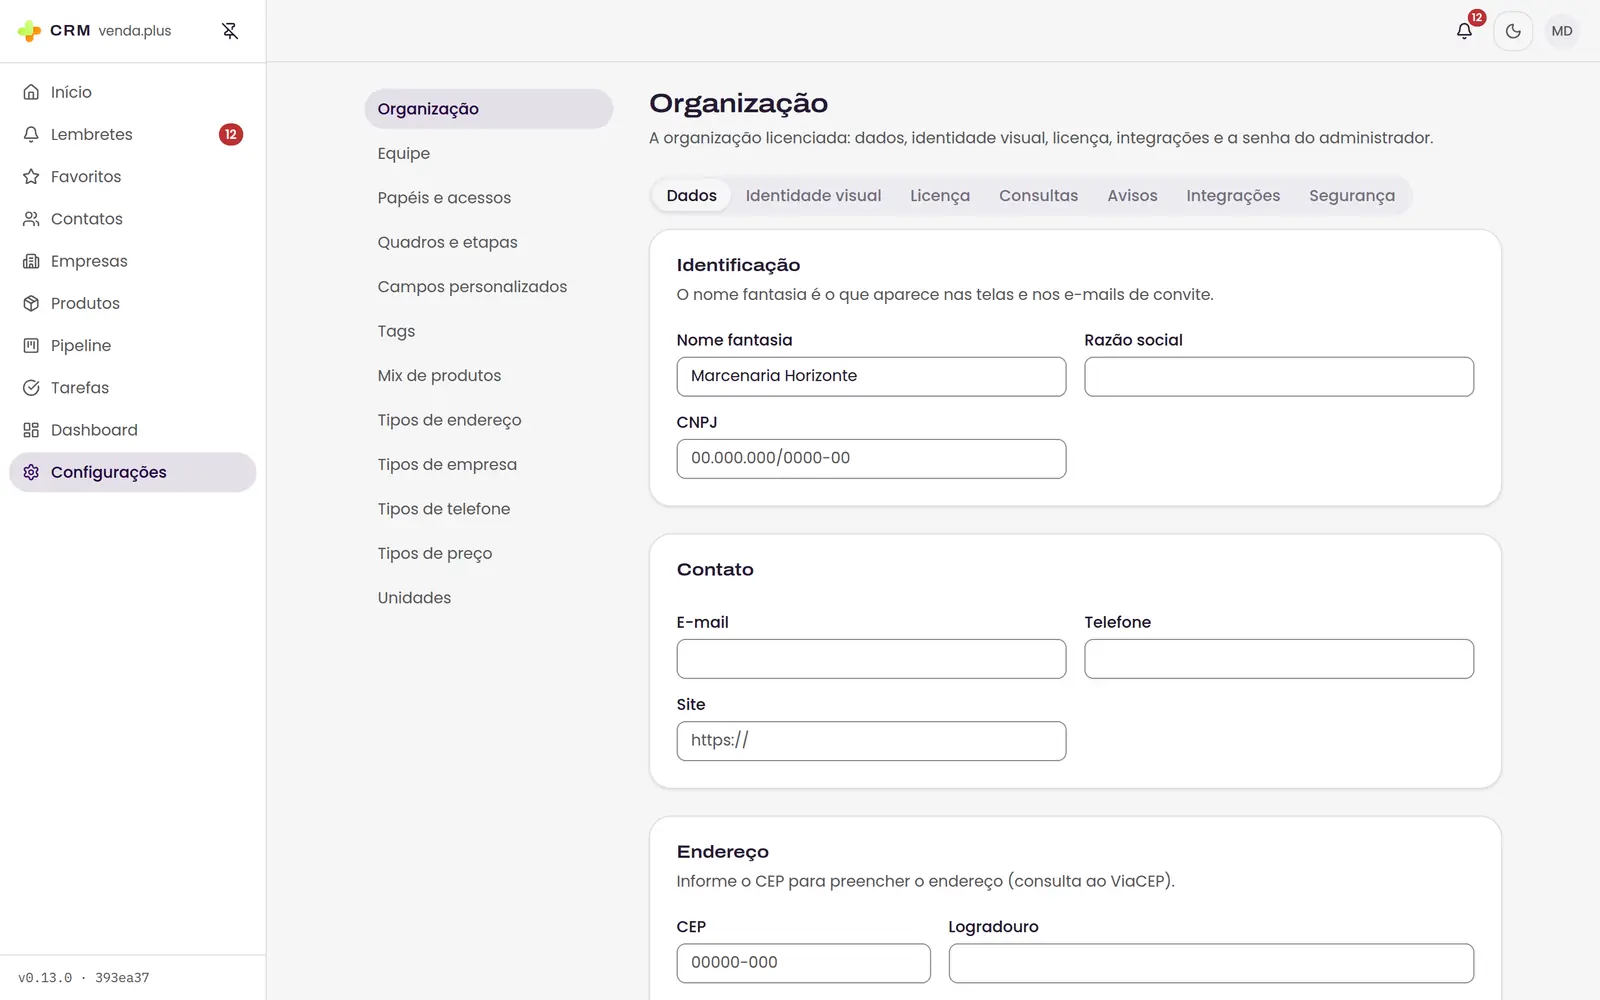Viewport: 1600px width, 1000px height.
Task: Open the Produtos section
Action: 133,303
